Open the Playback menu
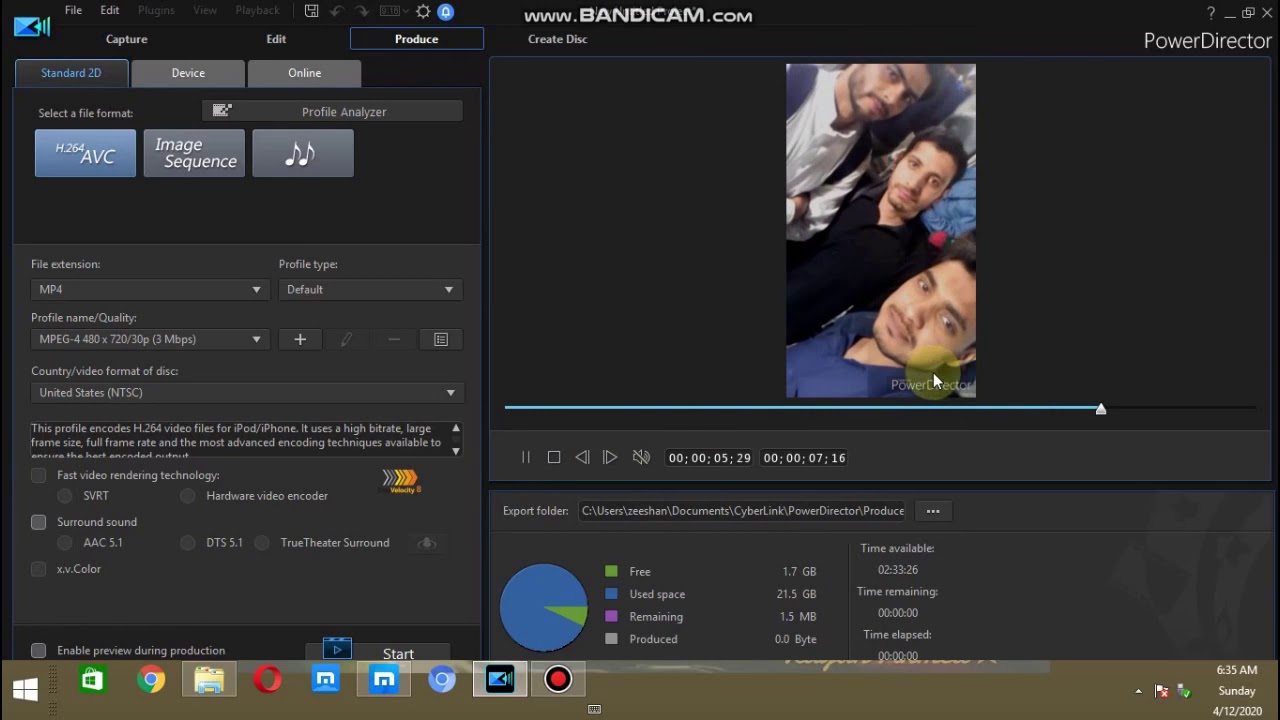The height and width of the screenshot is (720, 1280). pyautogui.click(x=257, y=10)
